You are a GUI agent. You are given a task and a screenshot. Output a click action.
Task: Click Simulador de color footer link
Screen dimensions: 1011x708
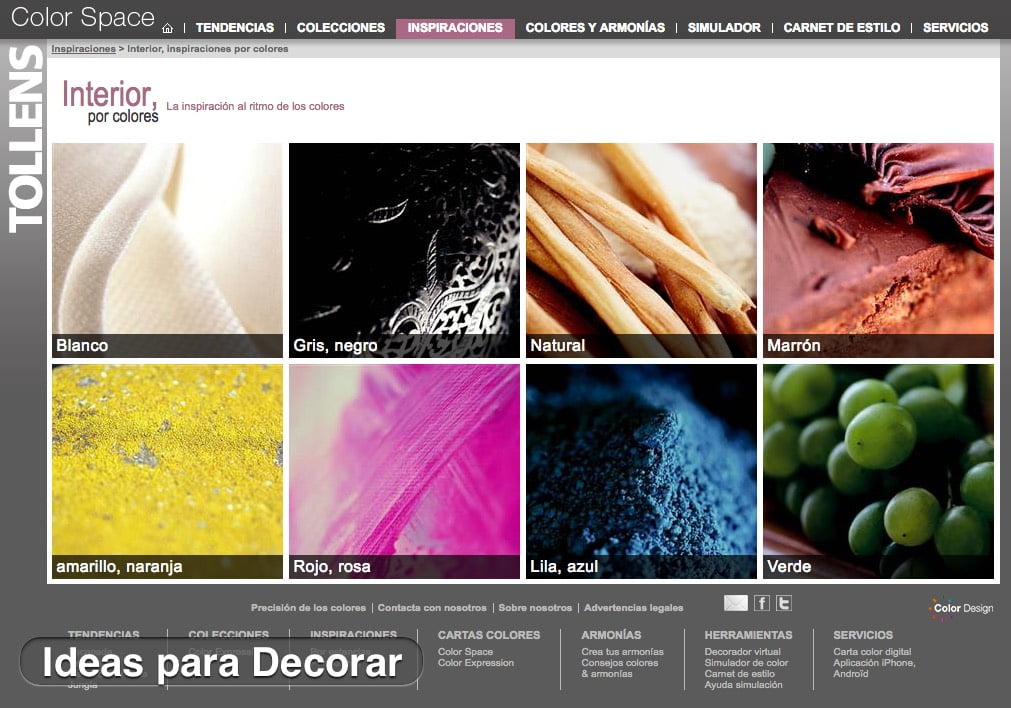click(x=746, y=663)
